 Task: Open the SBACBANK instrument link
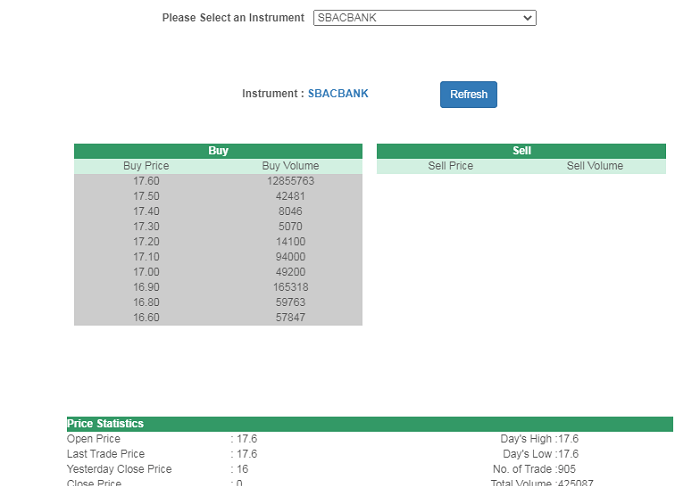(x=338, y=94)
